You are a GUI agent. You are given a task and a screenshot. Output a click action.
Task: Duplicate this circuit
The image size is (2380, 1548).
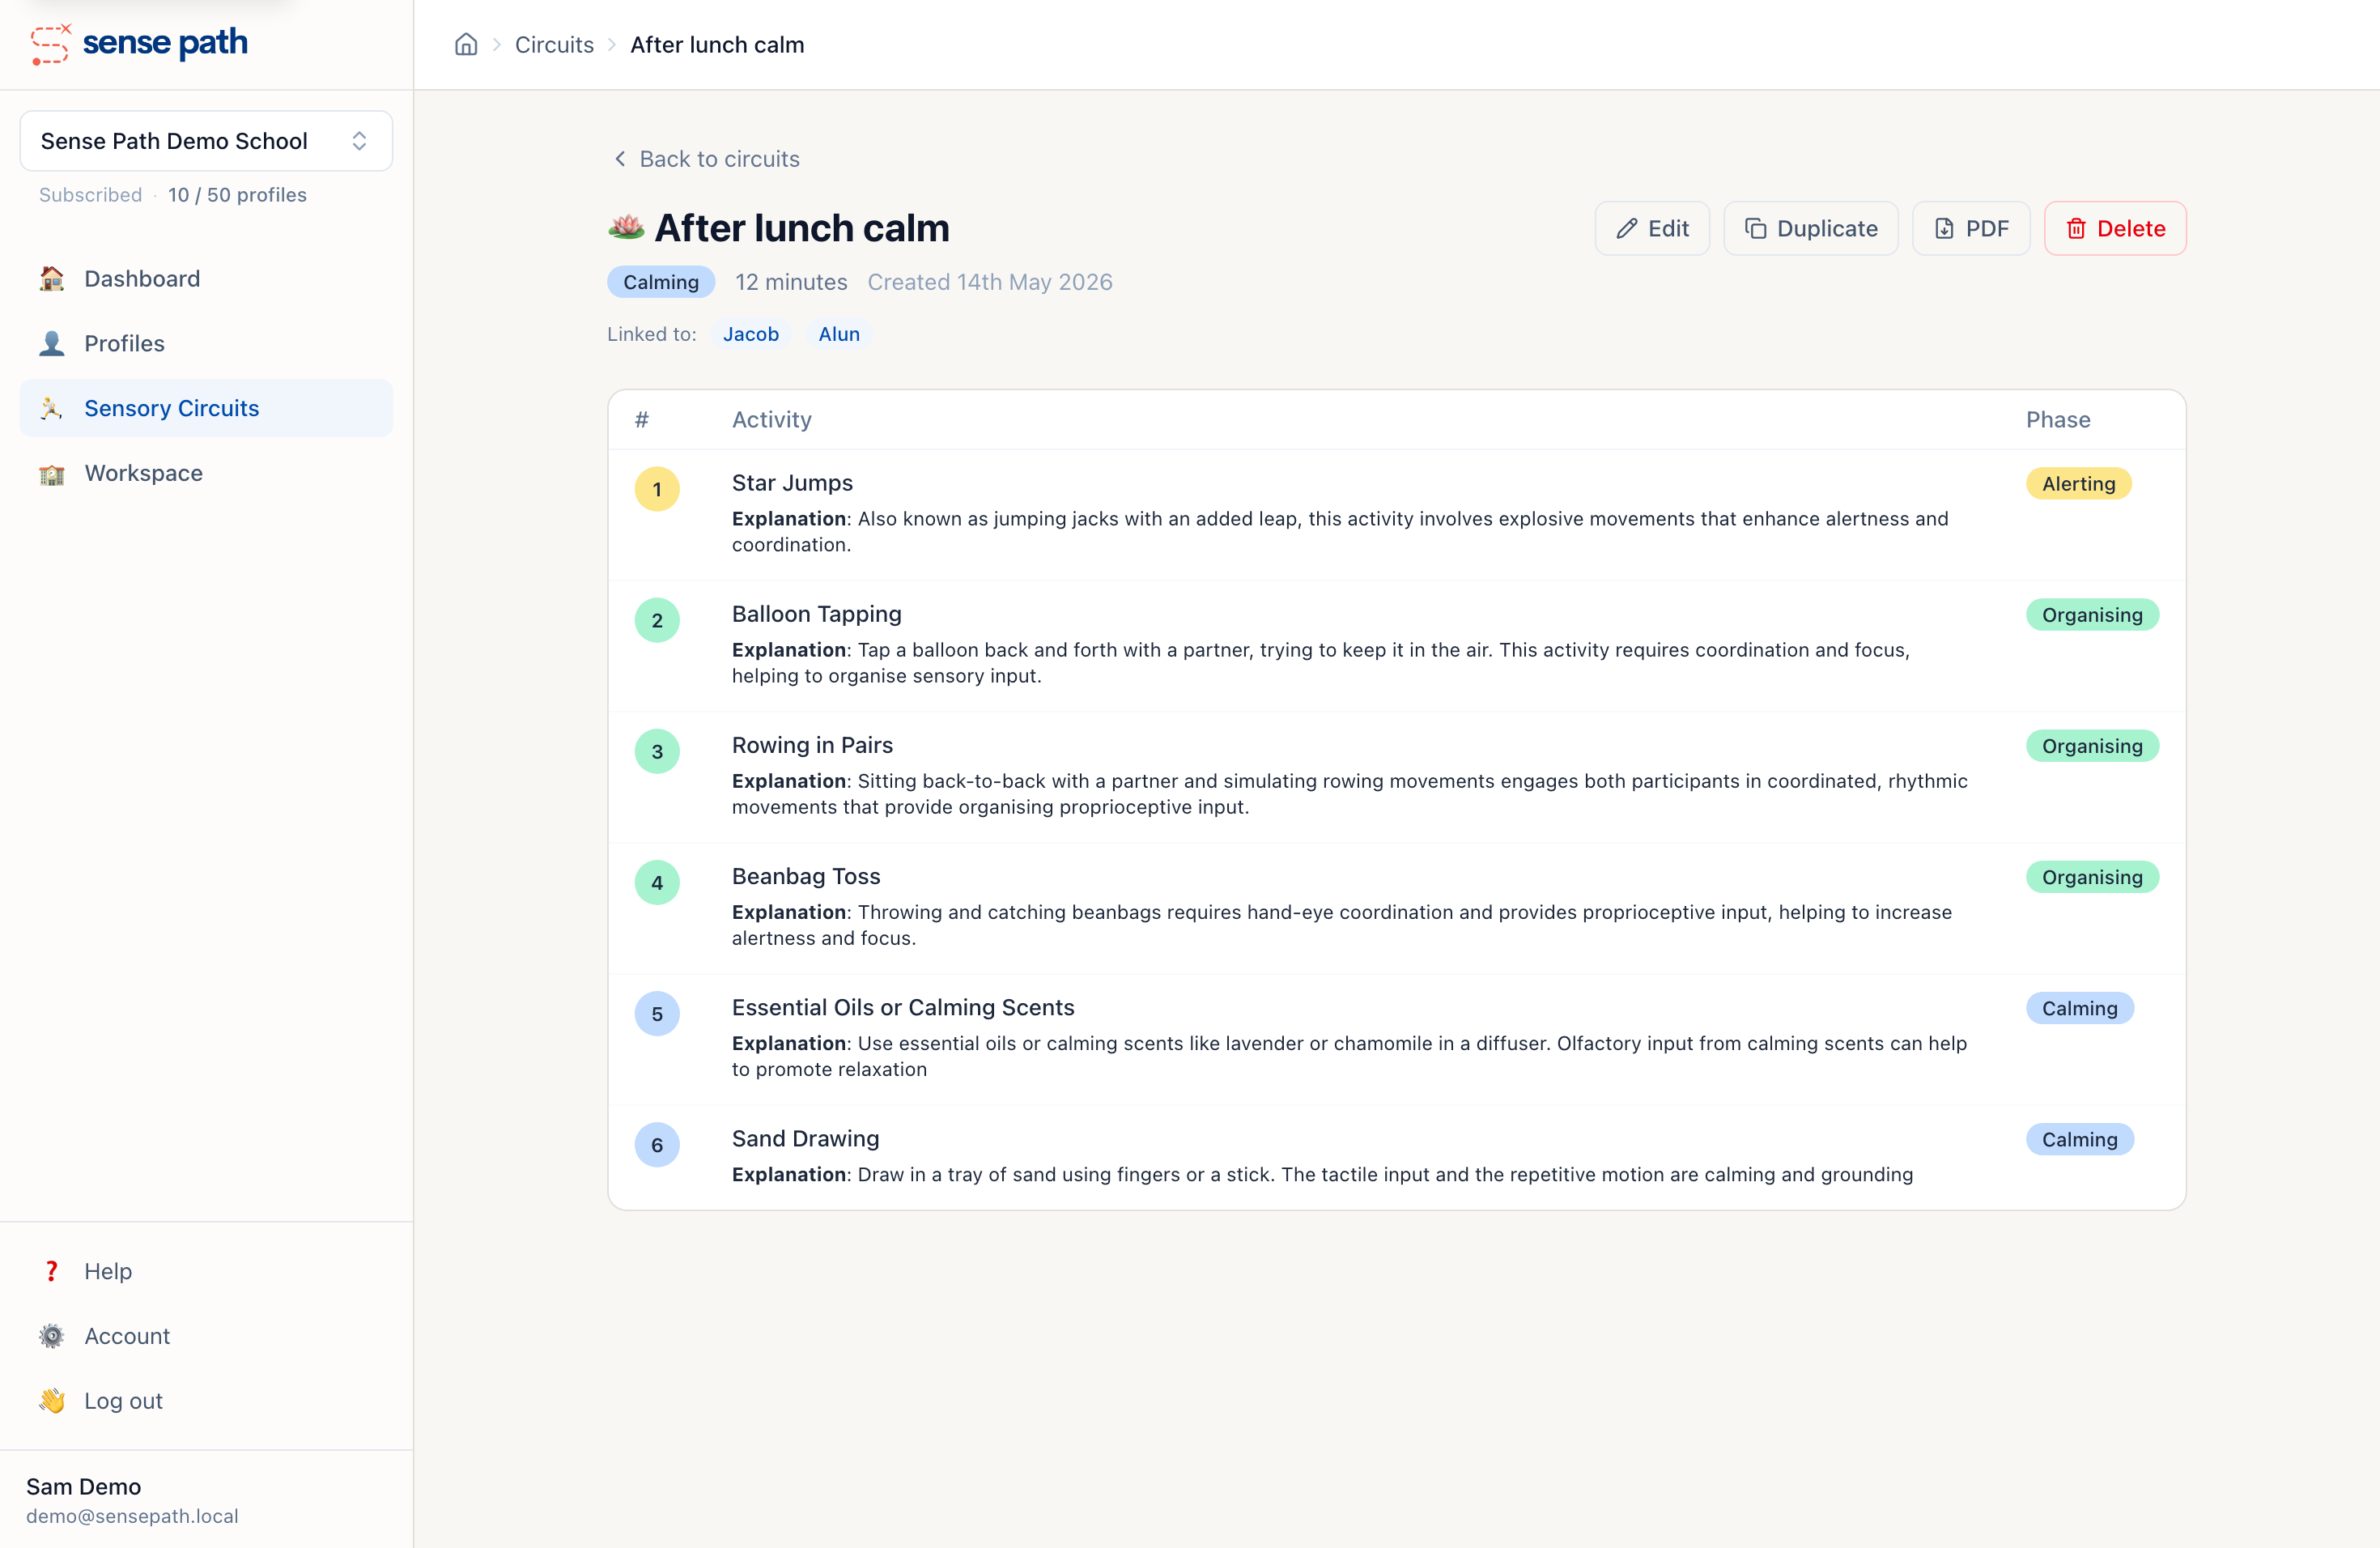coord(1811,228)
